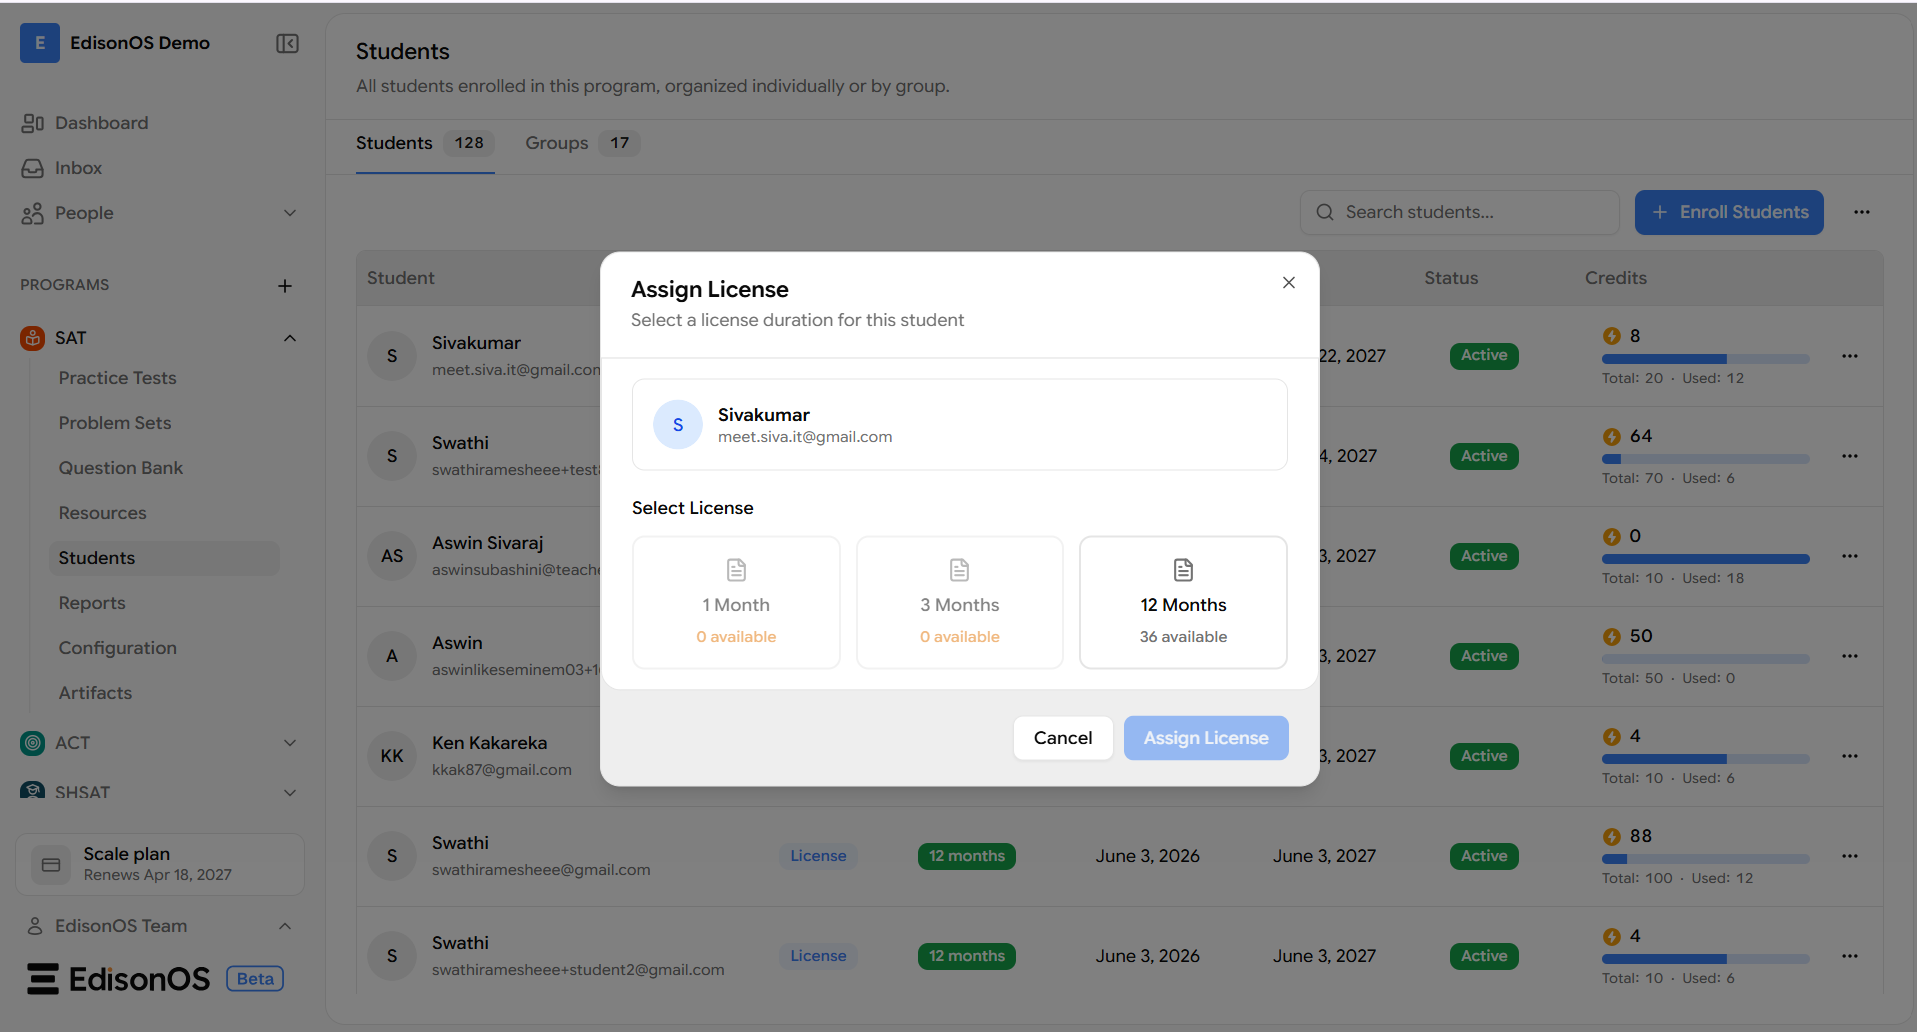Click the add program plus icon

click(x=285, y=286)
